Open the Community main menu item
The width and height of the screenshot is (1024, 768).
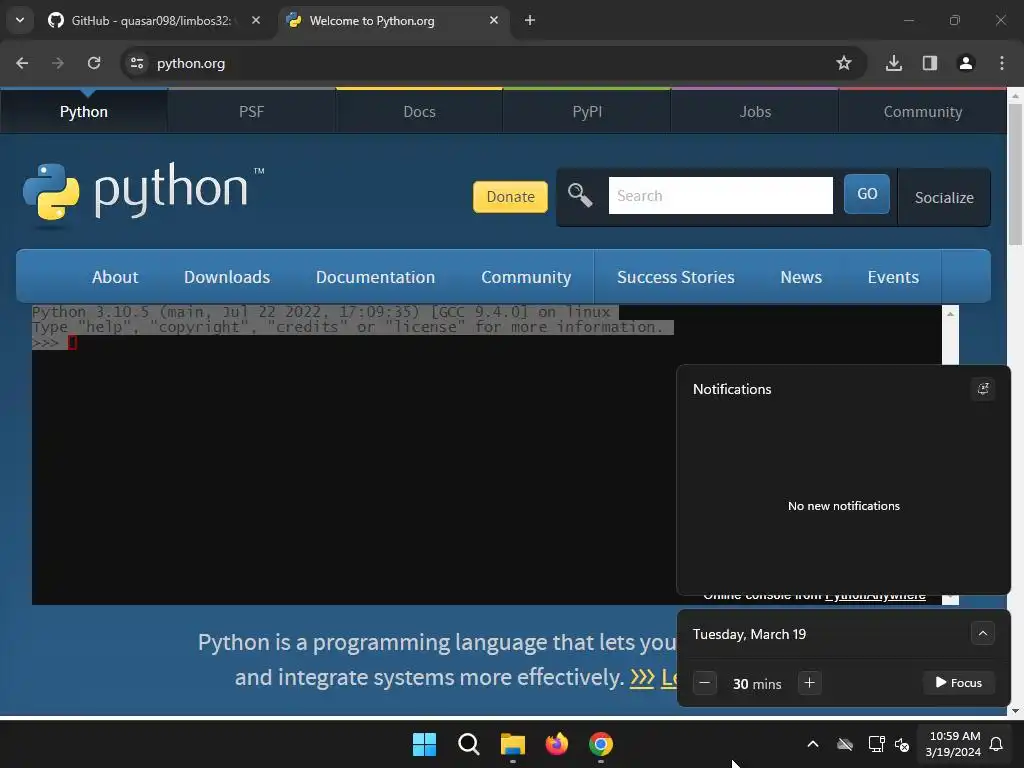pyautogui.click(x=526, y=277)
